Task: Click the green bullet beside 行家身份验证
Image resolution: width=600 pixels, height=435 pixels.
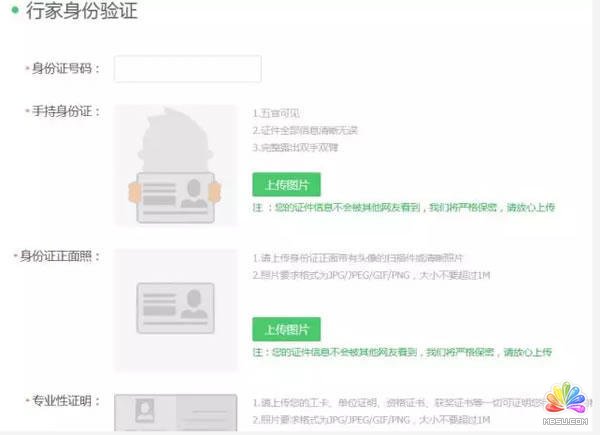Action: 15,12
